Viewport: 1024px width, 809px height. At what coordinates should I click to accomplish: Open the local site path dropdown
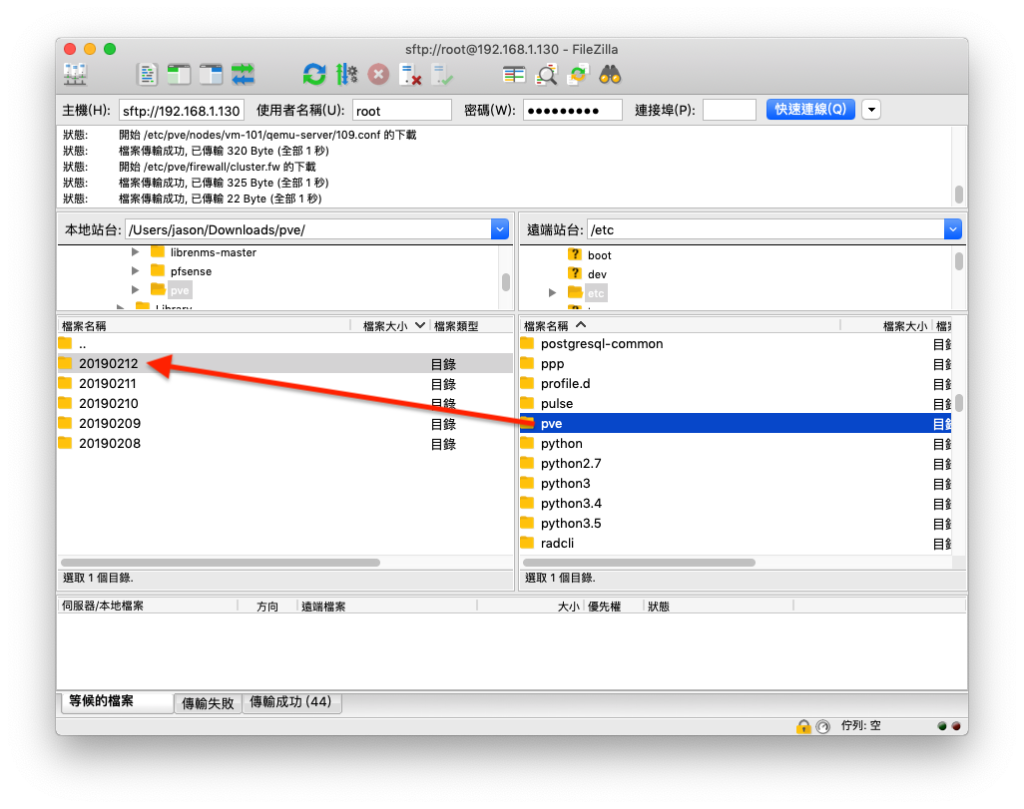pos(500,229)
